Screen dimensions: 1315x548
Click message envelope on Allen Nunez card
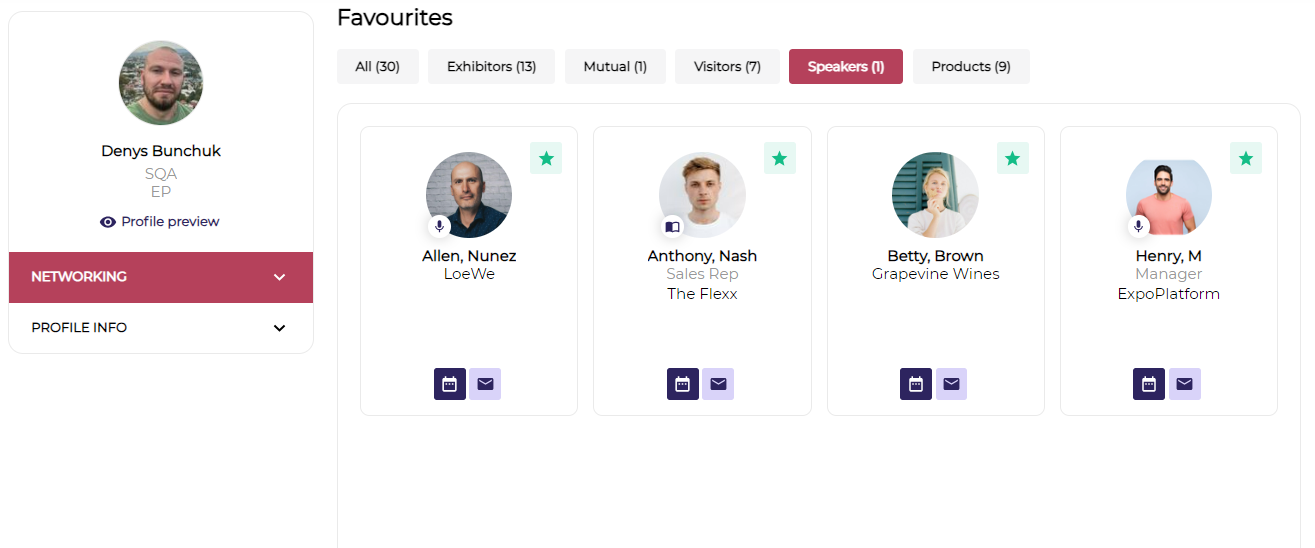(485, 384)
